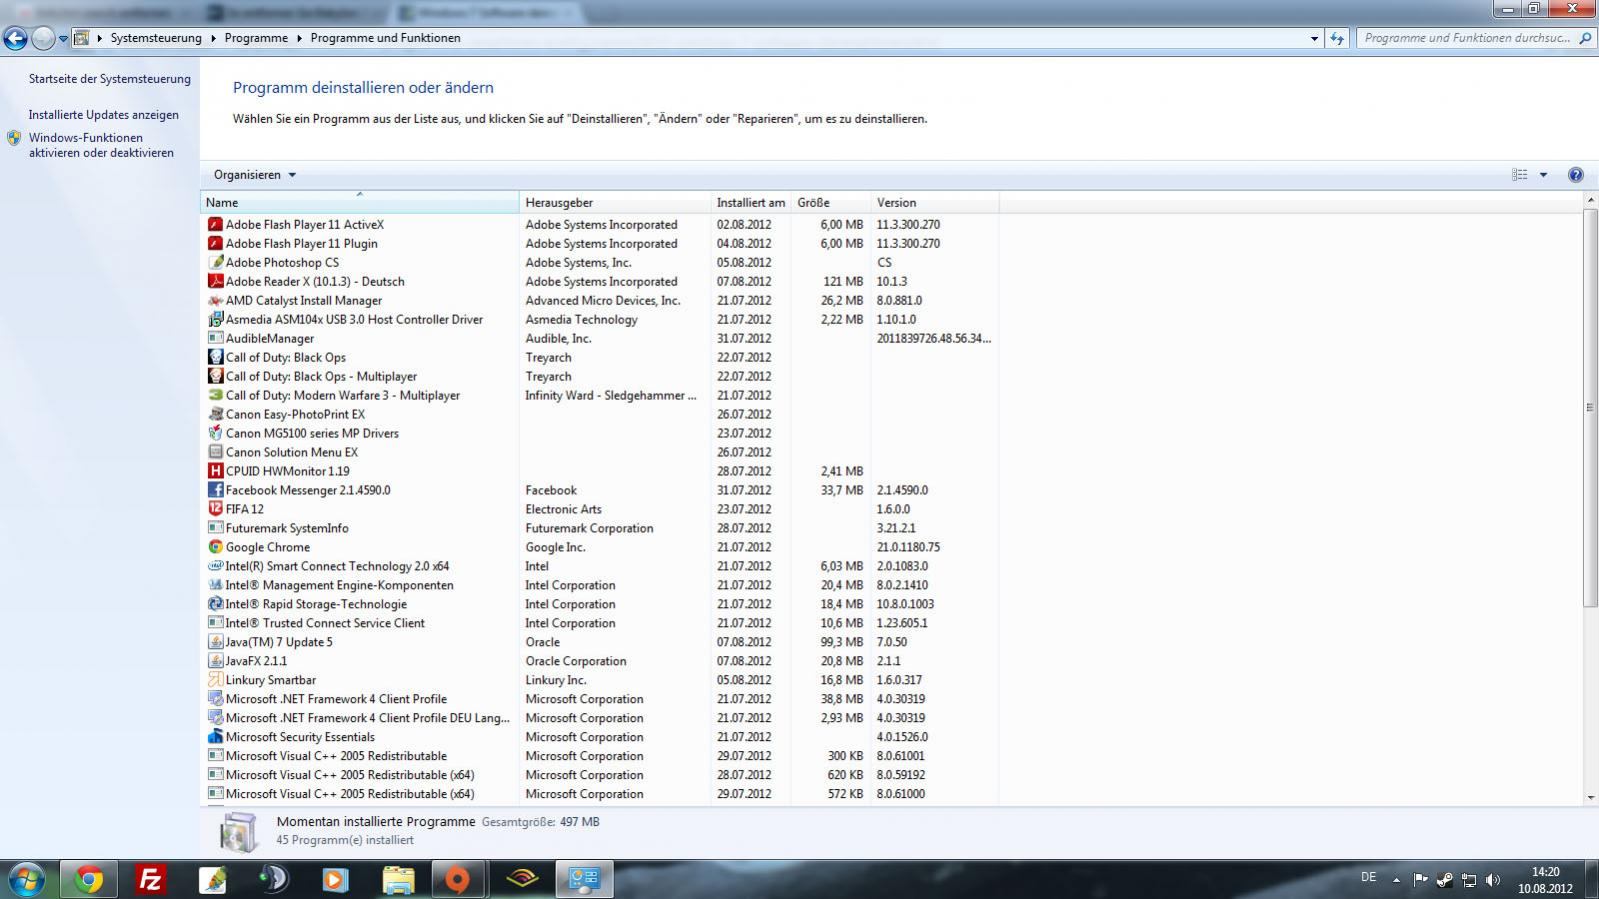Sort by Größe column header
The width and height of the screenshot is (1599, 899).
[831, 203]
